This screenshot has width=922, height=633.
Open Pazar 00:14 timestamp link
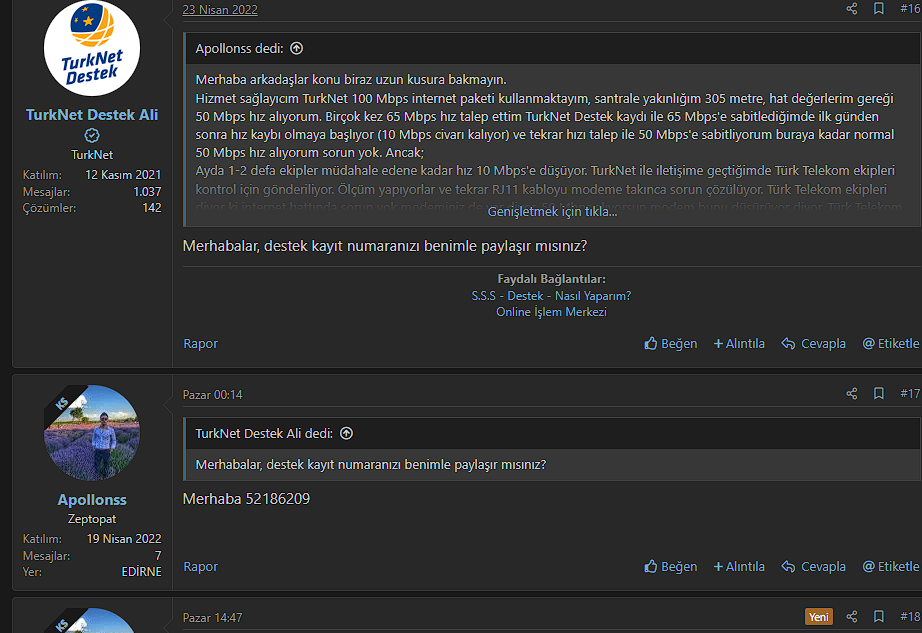coord(212,394)
